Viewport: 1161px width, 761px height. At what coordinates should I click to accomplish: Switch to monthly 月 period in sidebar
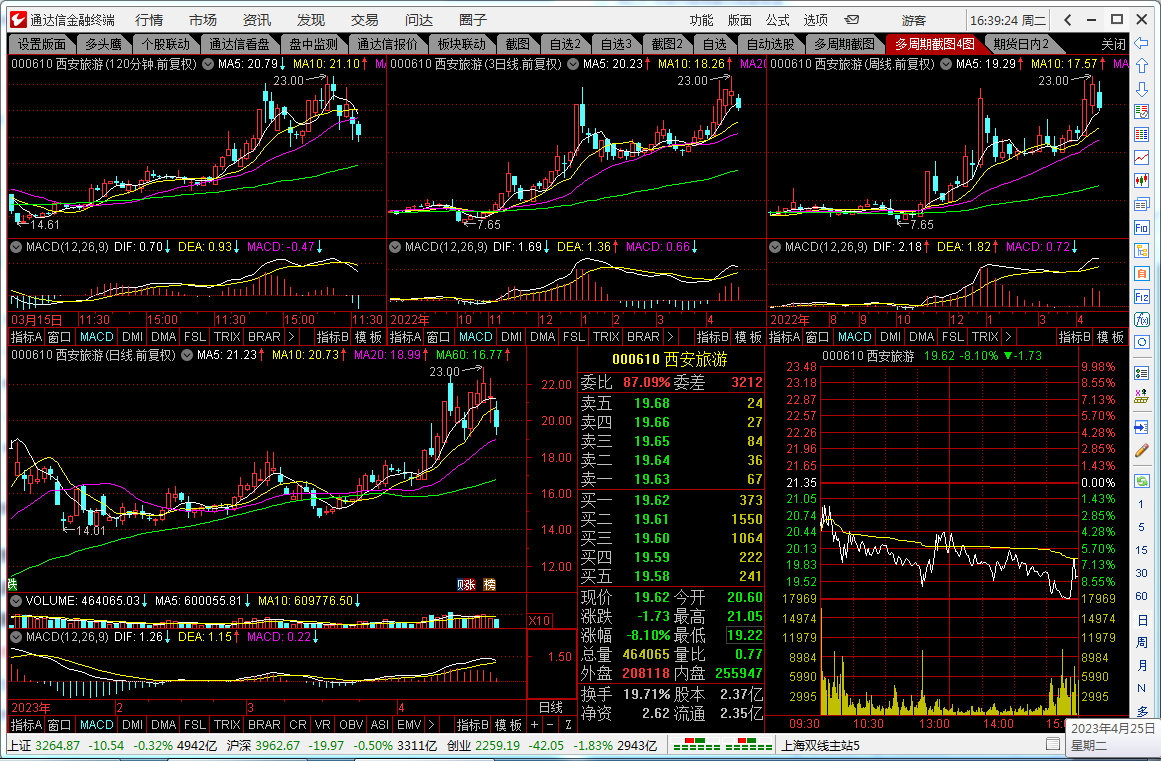pos(1142,666)
